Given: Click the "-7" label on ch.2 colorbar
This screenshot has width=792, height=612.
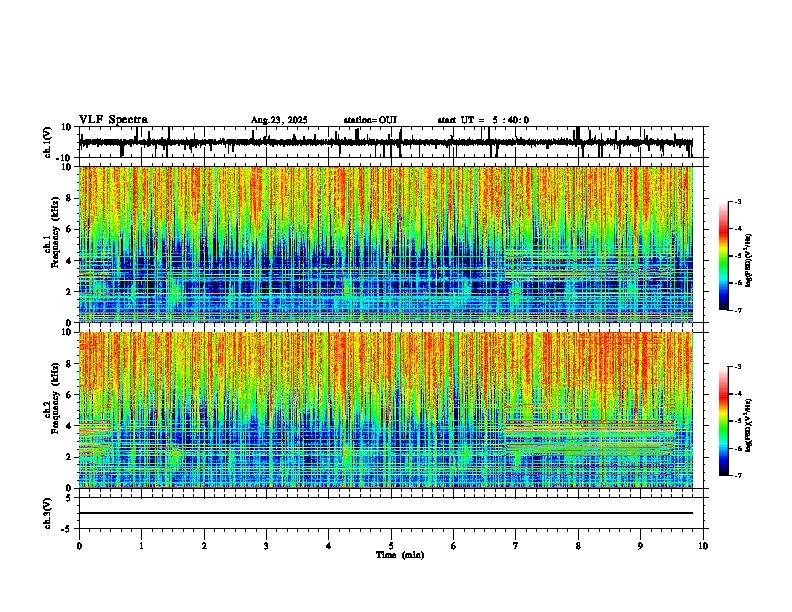Looking at the screenshot, I should click(738, 475).
